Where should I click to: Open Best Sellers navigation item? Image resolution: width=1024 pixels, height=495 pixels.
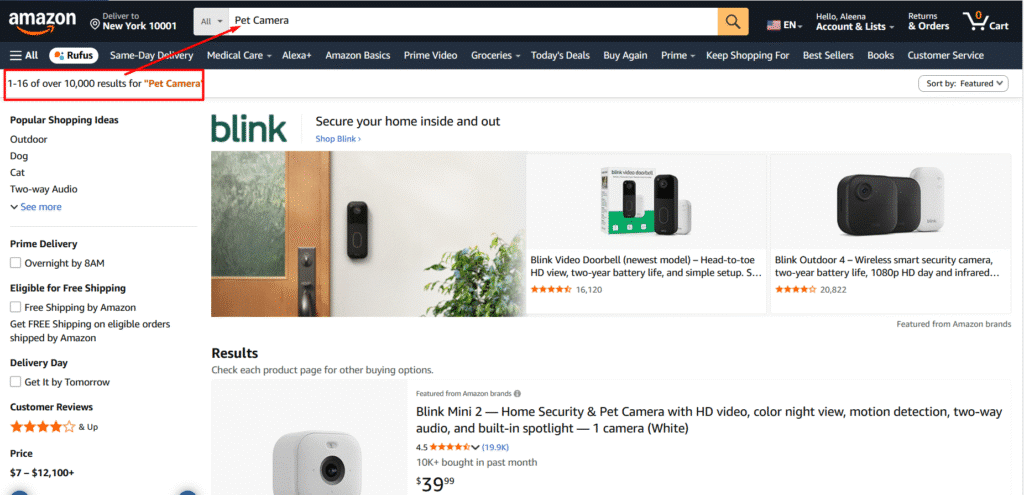tap(828, 56)
